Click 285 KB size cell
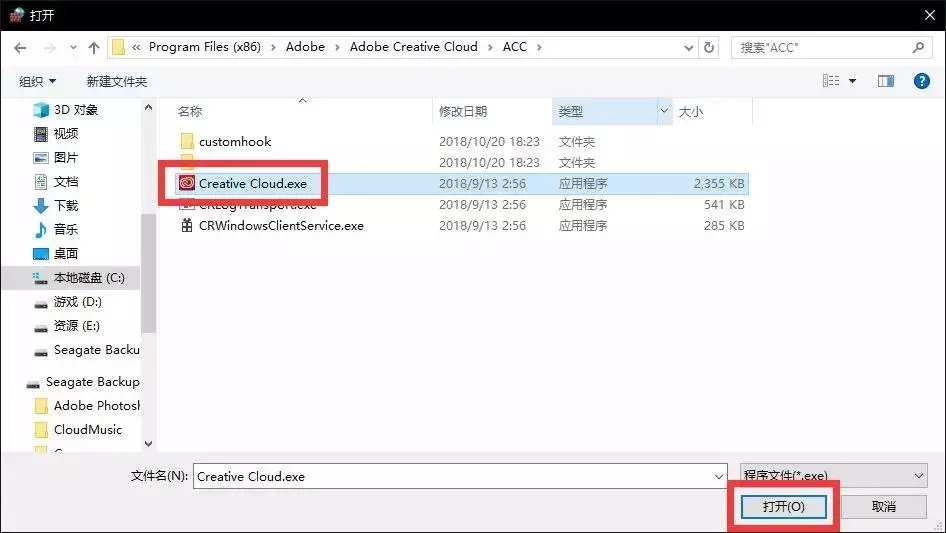The image size is (946, 533). point(724,226)
